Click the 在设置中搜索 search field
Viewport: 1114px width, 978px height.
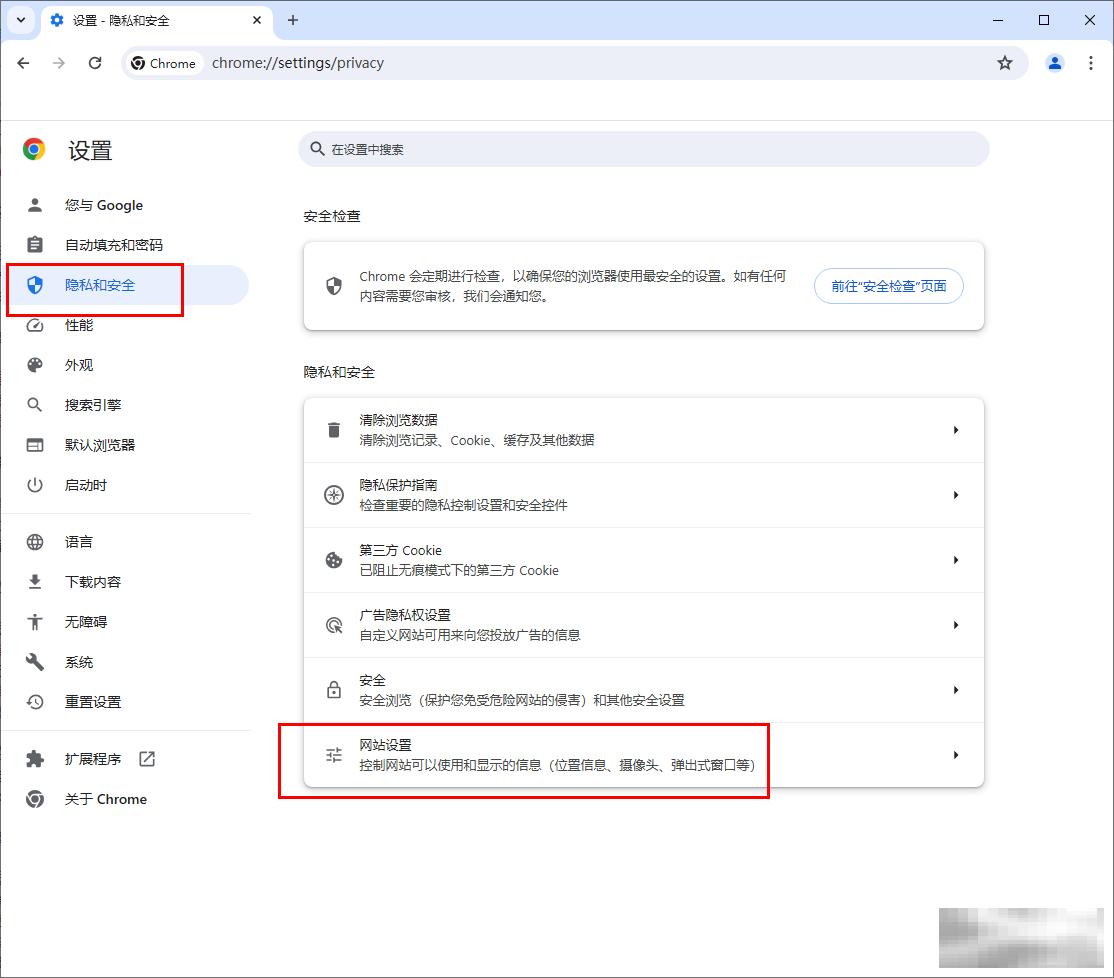[643, 149]
